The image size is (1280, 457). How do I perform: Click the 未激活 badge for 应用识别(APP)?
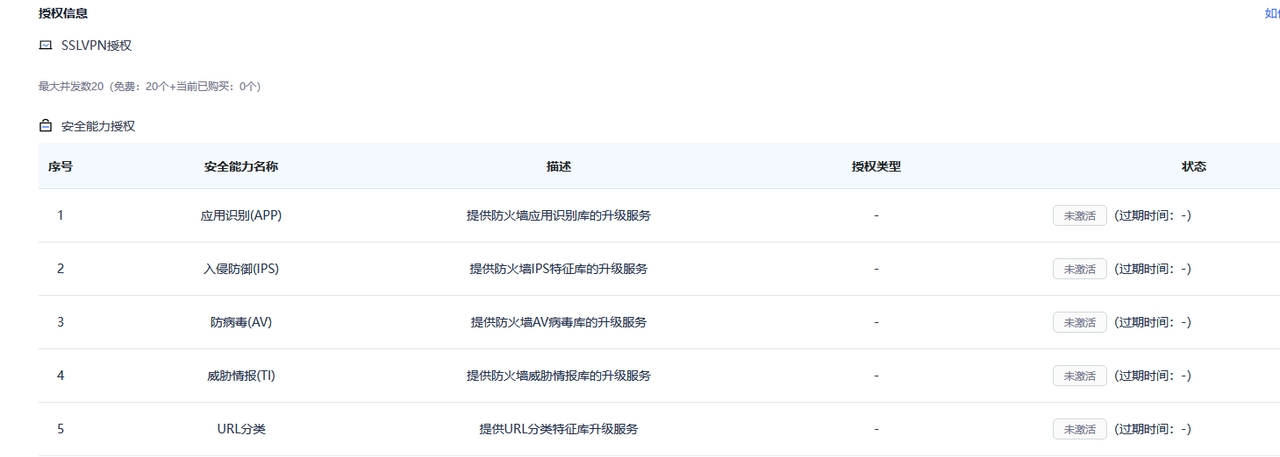[1079, 215]
